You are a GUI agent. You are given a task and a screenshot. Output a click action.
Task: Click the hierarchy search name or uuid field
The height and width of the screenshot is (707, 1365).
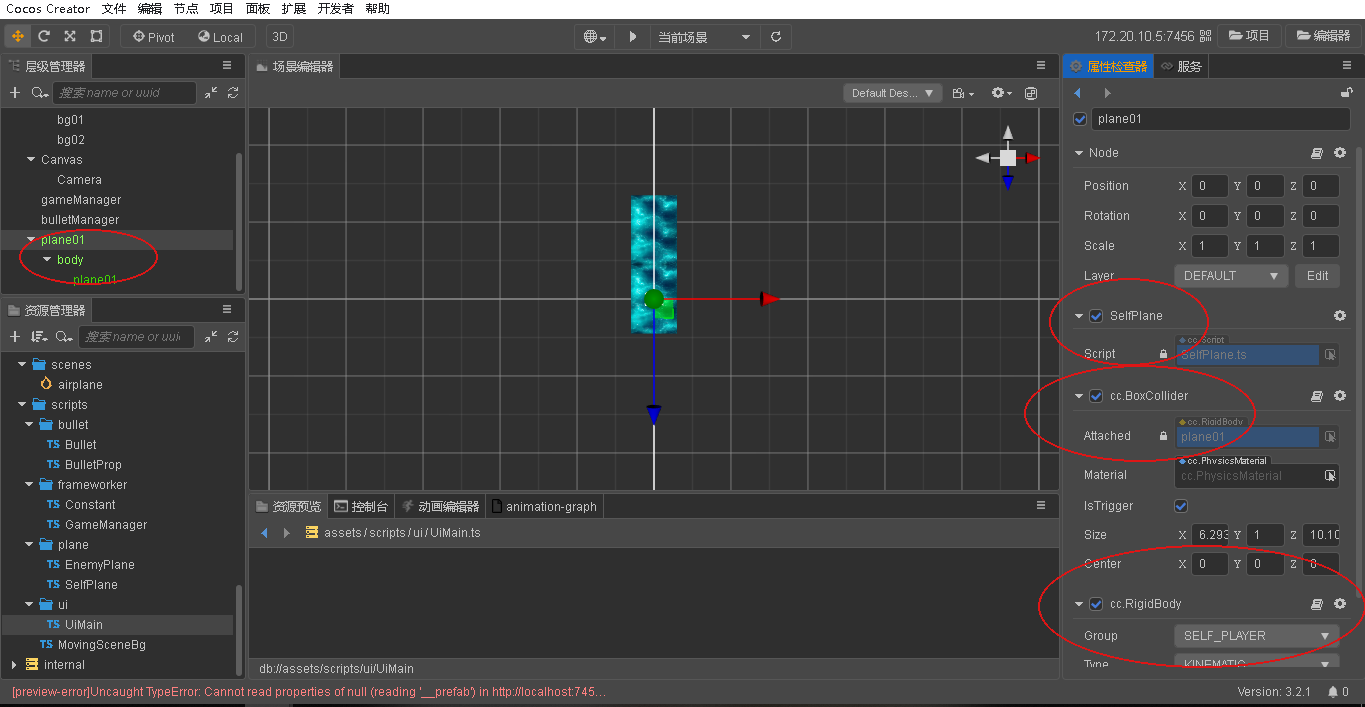tap(125, 92)
